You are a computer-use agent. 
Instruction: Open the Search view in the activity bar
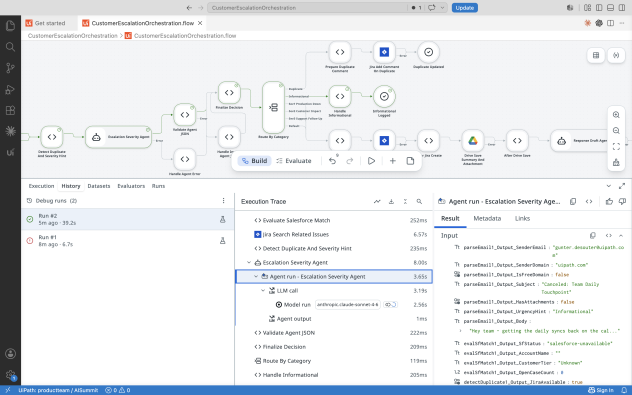pos(10,47)
